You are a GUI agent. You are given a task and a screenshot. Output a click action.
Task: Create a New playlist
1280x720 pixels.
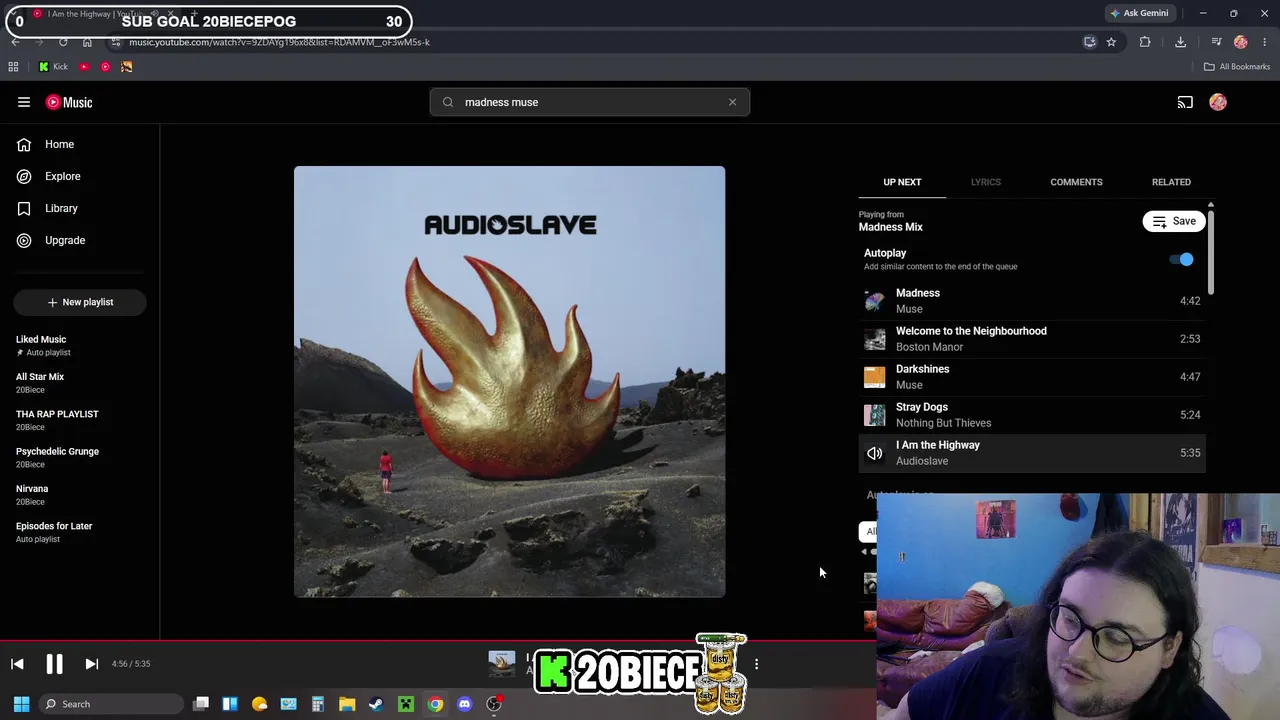click(x=80, y=302)
